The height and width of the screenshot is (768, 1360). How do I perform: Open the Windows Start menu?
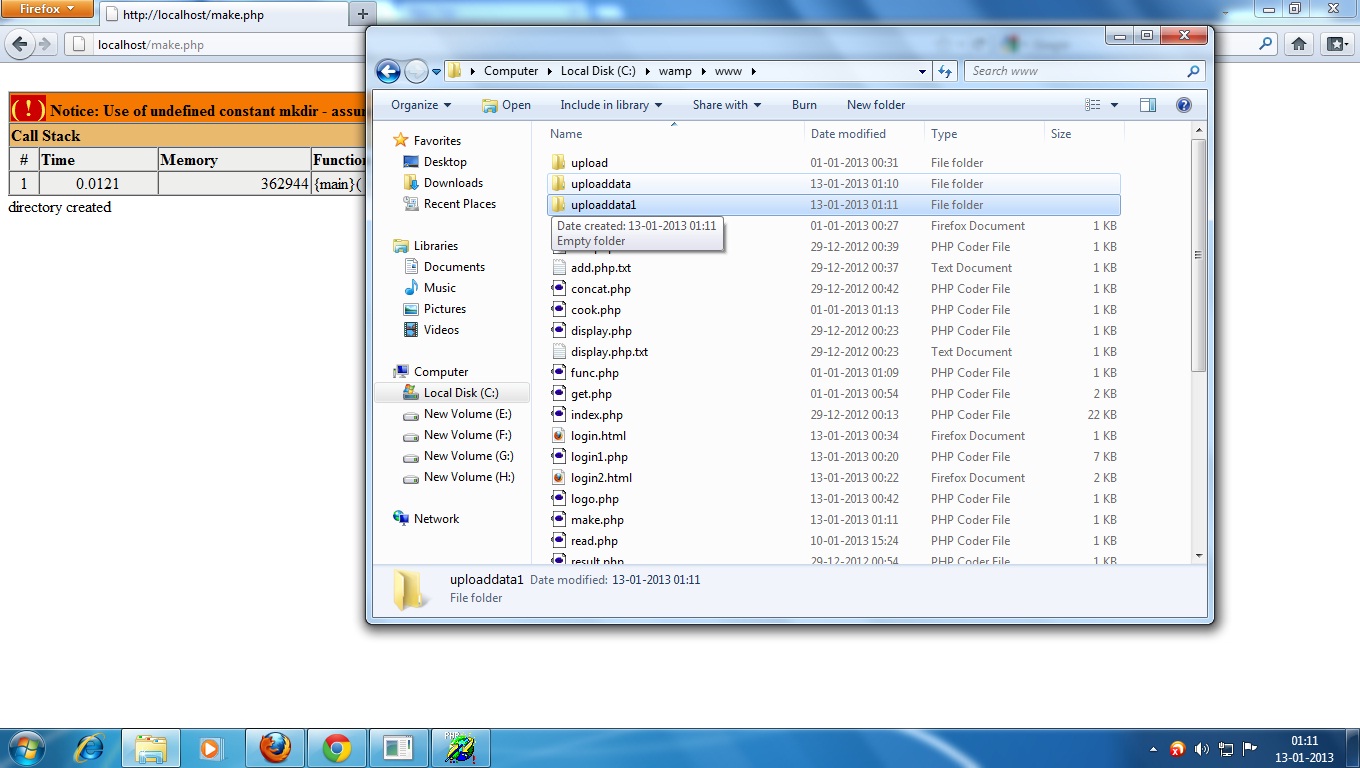tap(25, 748)
